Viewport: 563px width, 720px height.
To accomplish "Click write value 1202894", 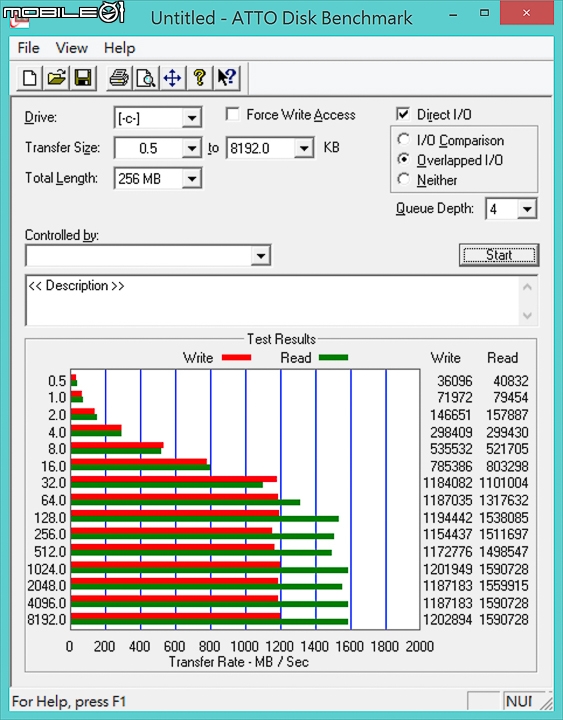I will tap(447, 620).
